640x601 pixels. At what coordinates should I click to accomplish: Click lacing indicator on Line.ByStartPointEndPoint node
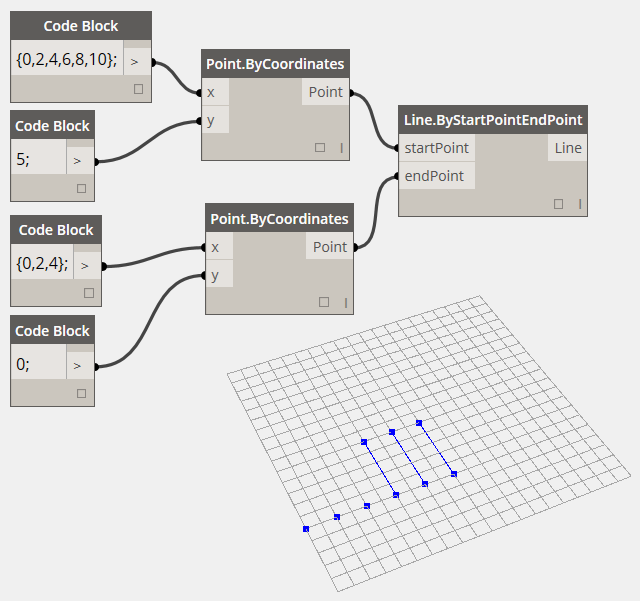579,204
